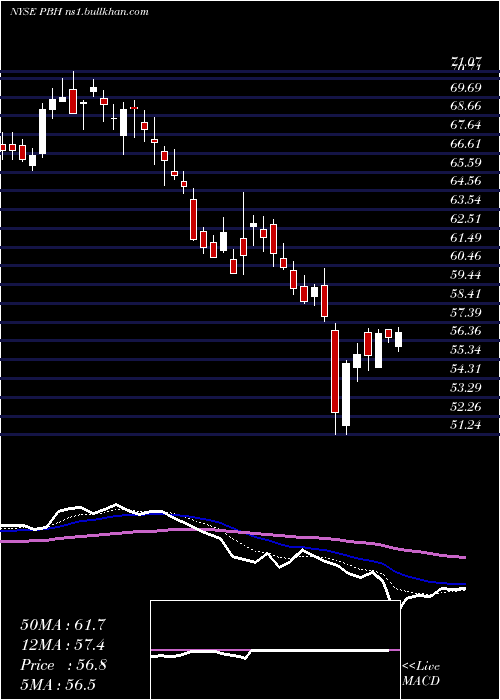Viewport: 500px width, 700px height.
Task: Select the 61.49 price label
Action: 466,238
